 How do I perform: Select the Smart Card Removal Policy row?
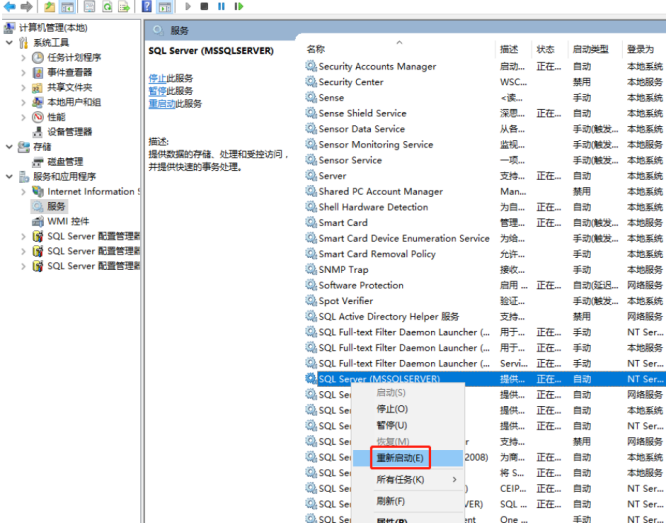(485, 254)
